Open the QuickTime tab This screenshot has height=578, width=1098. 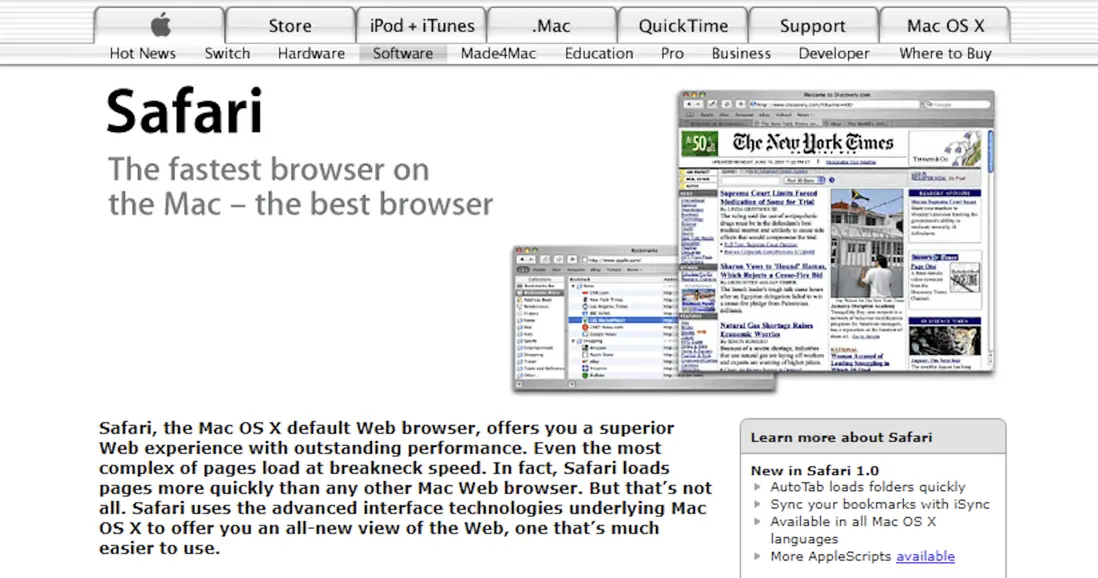682,25
